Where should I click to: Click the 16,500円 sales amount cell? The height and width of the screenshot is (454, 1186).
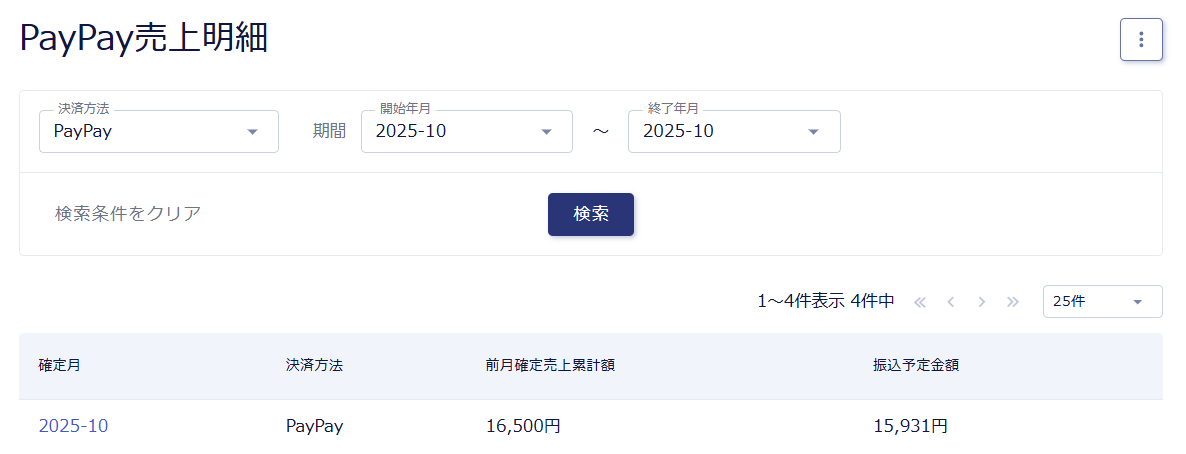[523, 426]
